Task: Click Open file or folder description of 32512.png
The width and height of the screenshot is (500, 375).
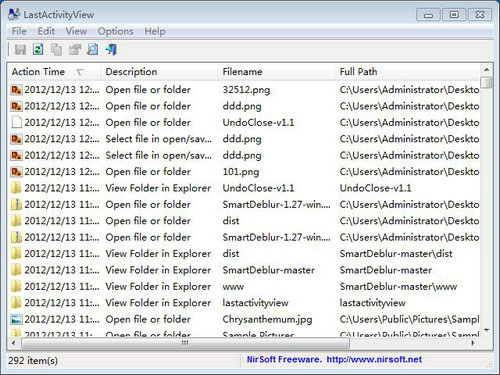Action: click(x=148, y=90)
